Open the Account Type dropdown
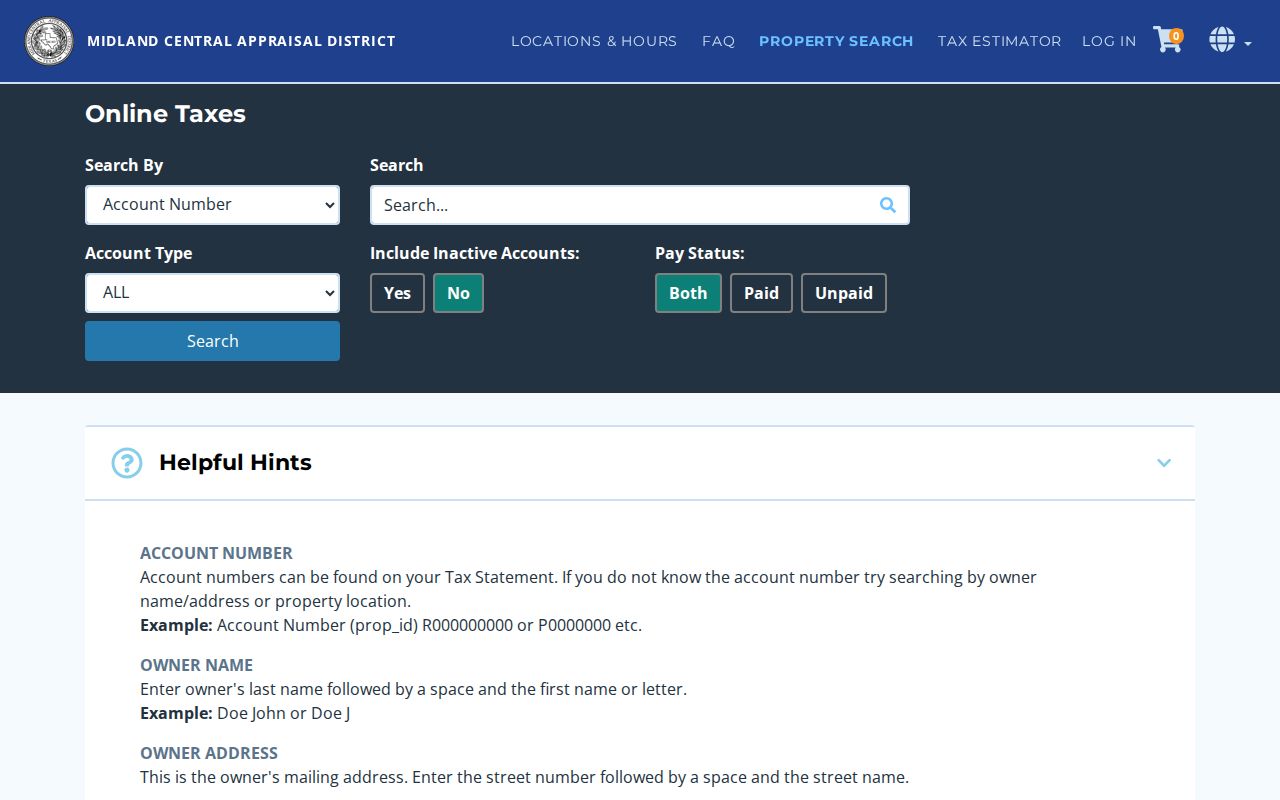This screenshot has width=1280, height=800. tap(212, 293)
